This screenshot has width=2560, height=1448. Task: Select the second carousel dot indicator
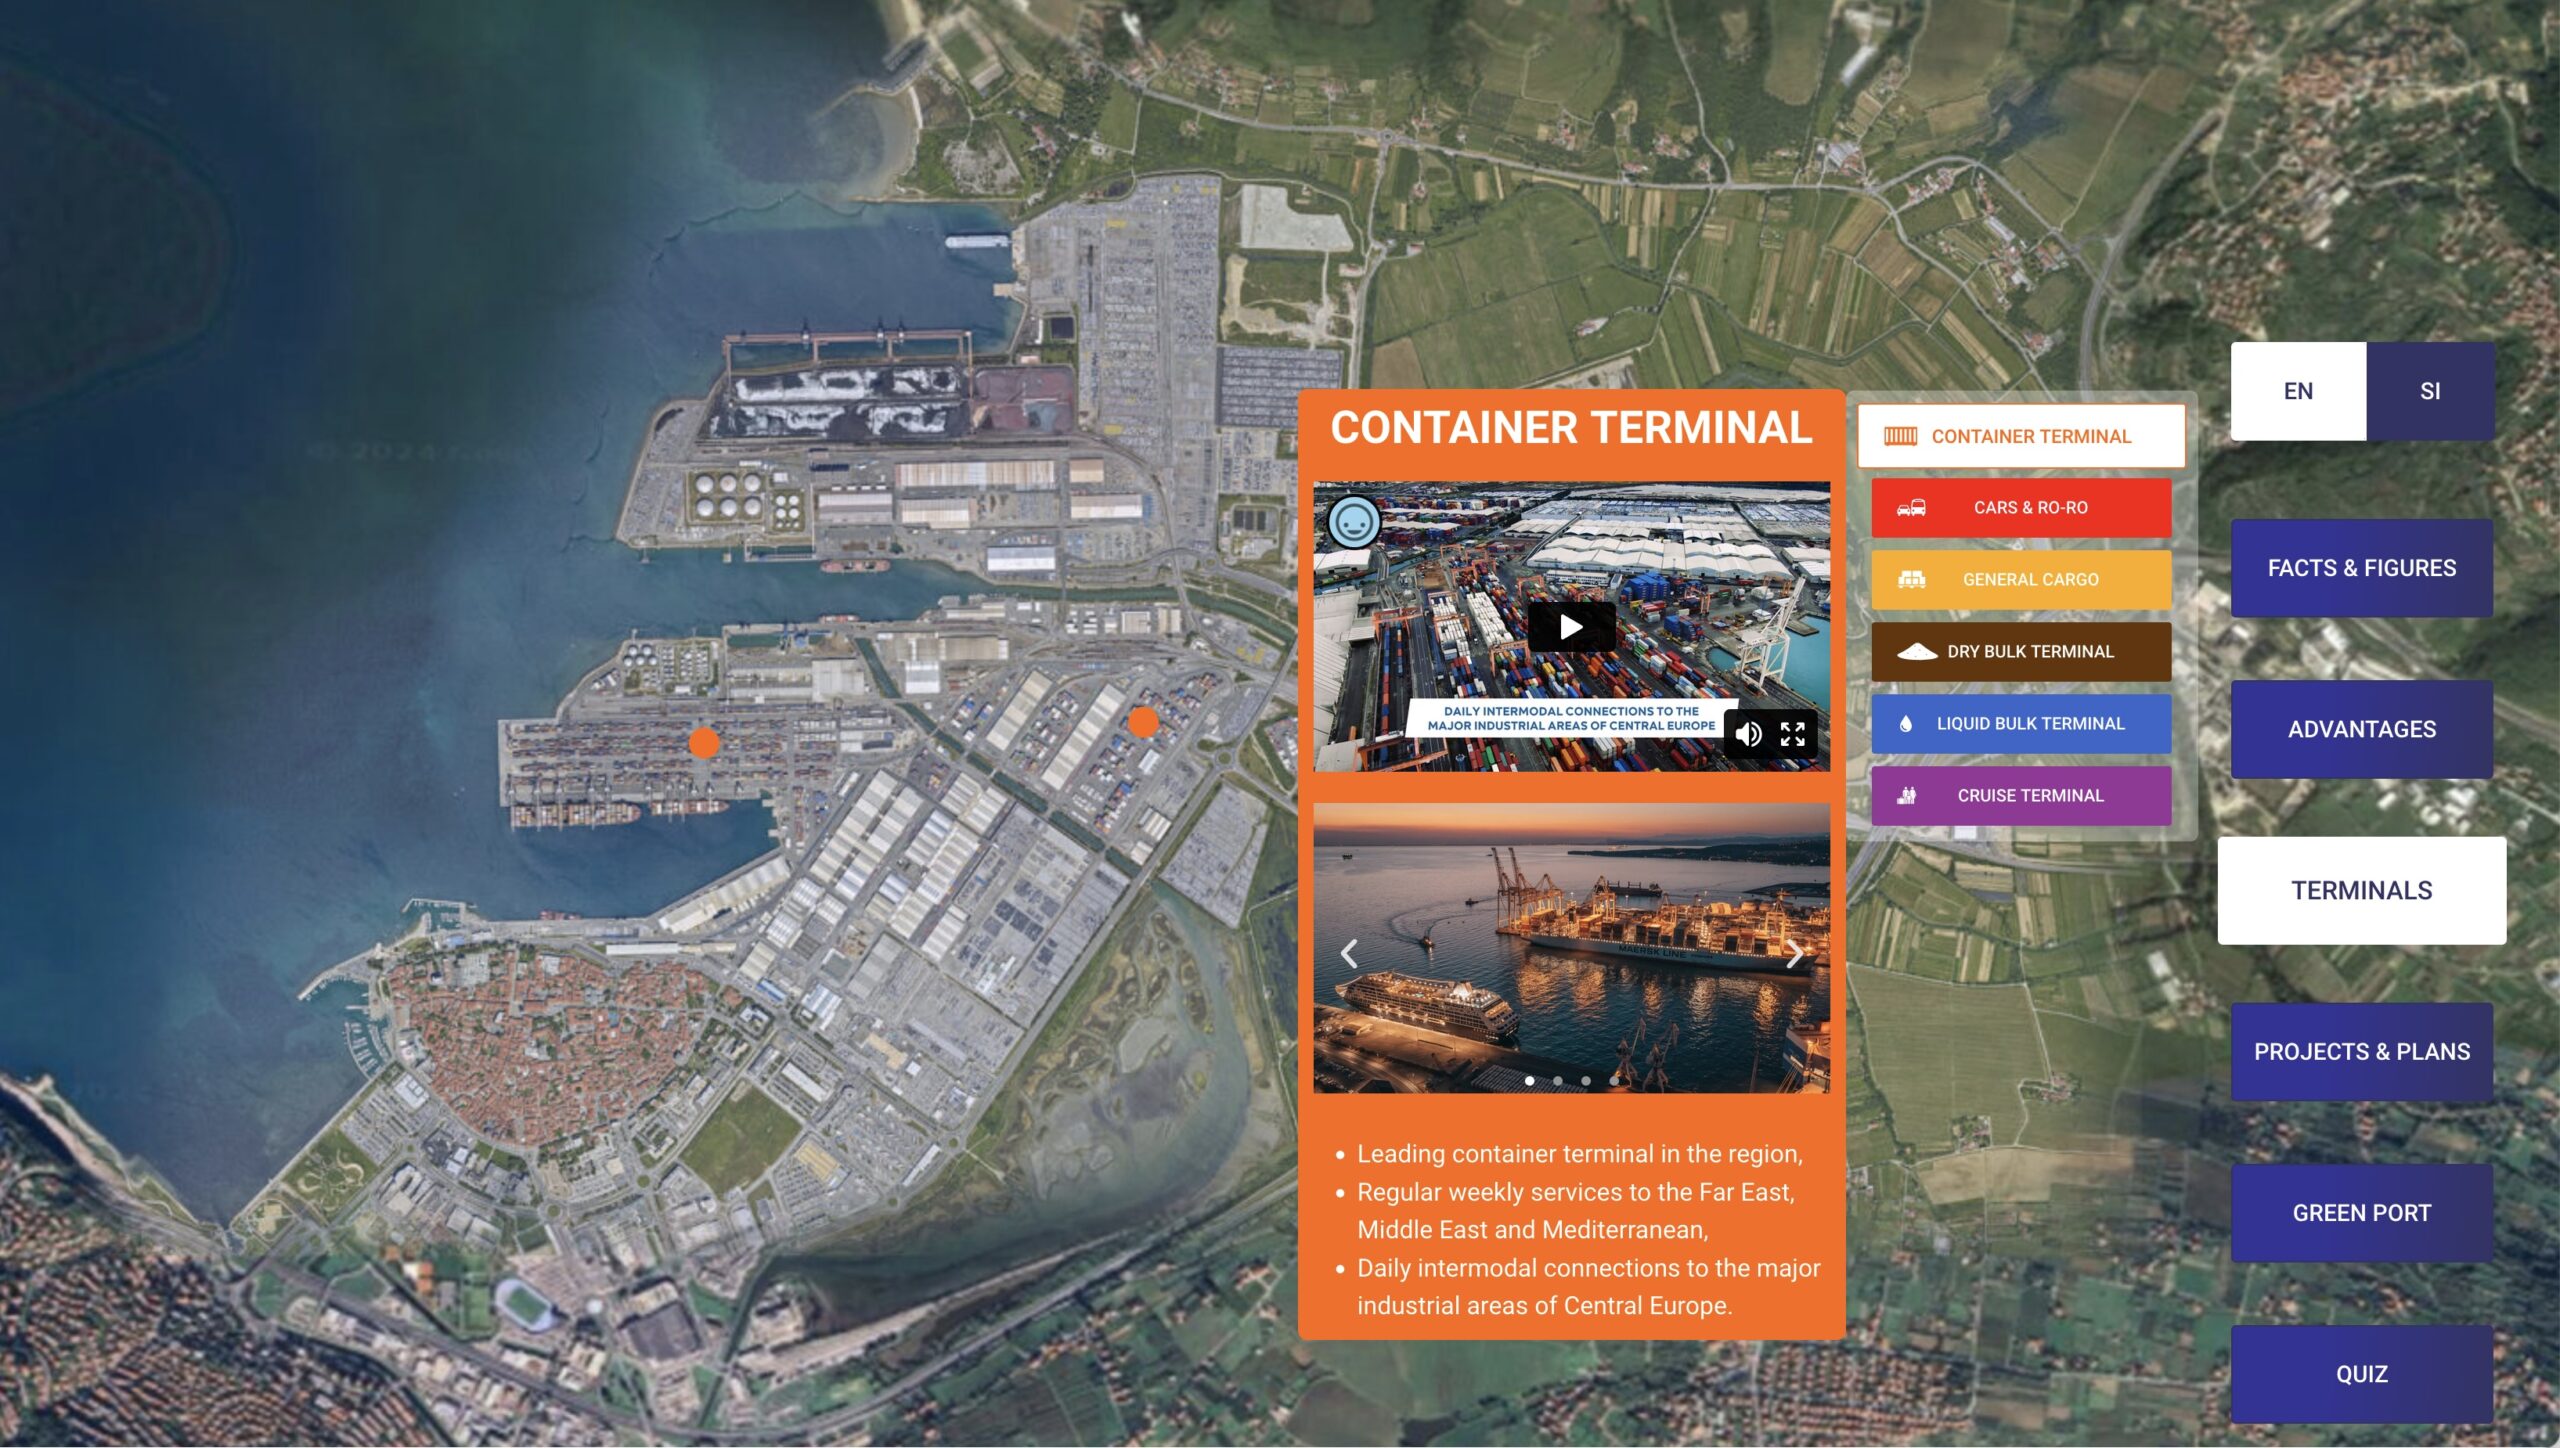coord(1557,1081)
